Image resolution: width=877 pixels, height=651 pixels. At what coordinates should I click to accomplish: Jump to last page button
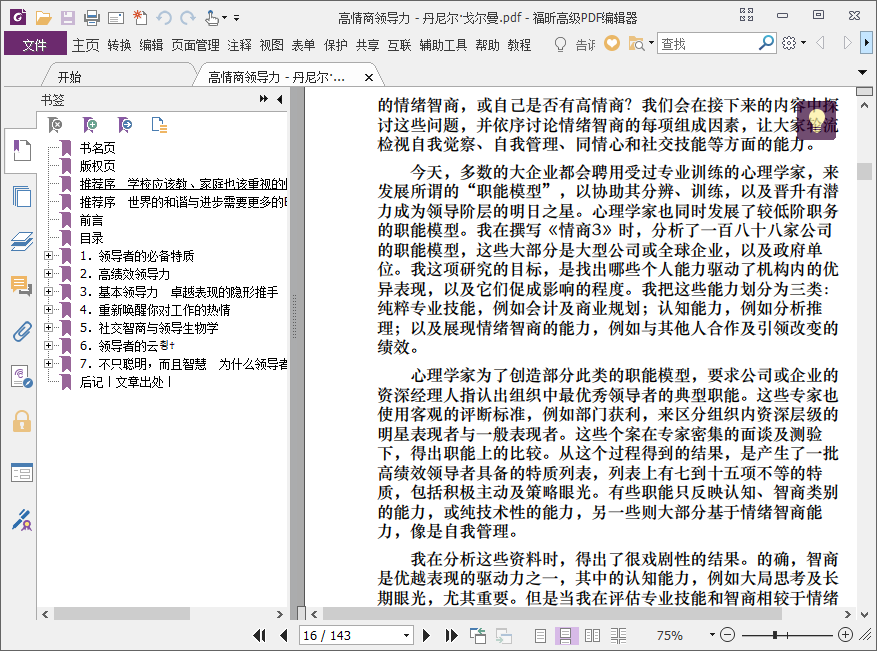pos(451,635)
